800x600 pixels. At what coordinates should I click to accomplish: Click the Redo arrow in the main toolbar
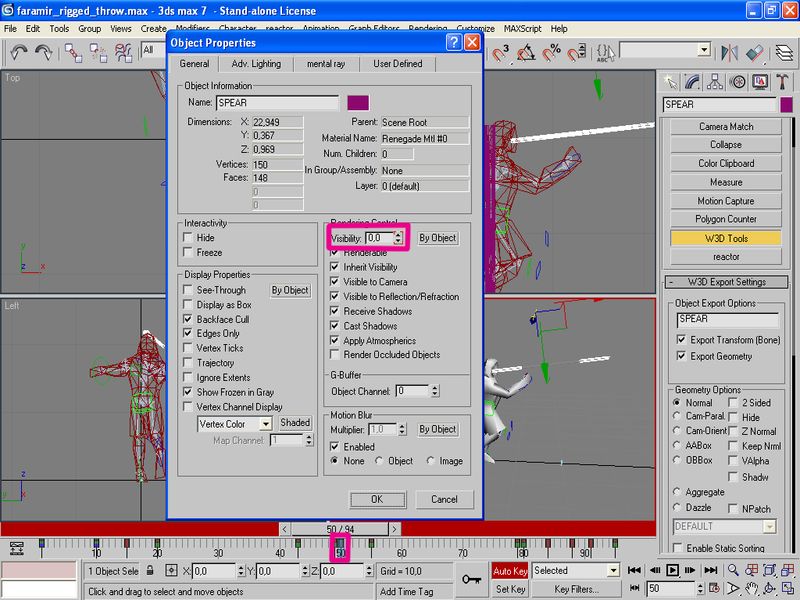(43, 52)
